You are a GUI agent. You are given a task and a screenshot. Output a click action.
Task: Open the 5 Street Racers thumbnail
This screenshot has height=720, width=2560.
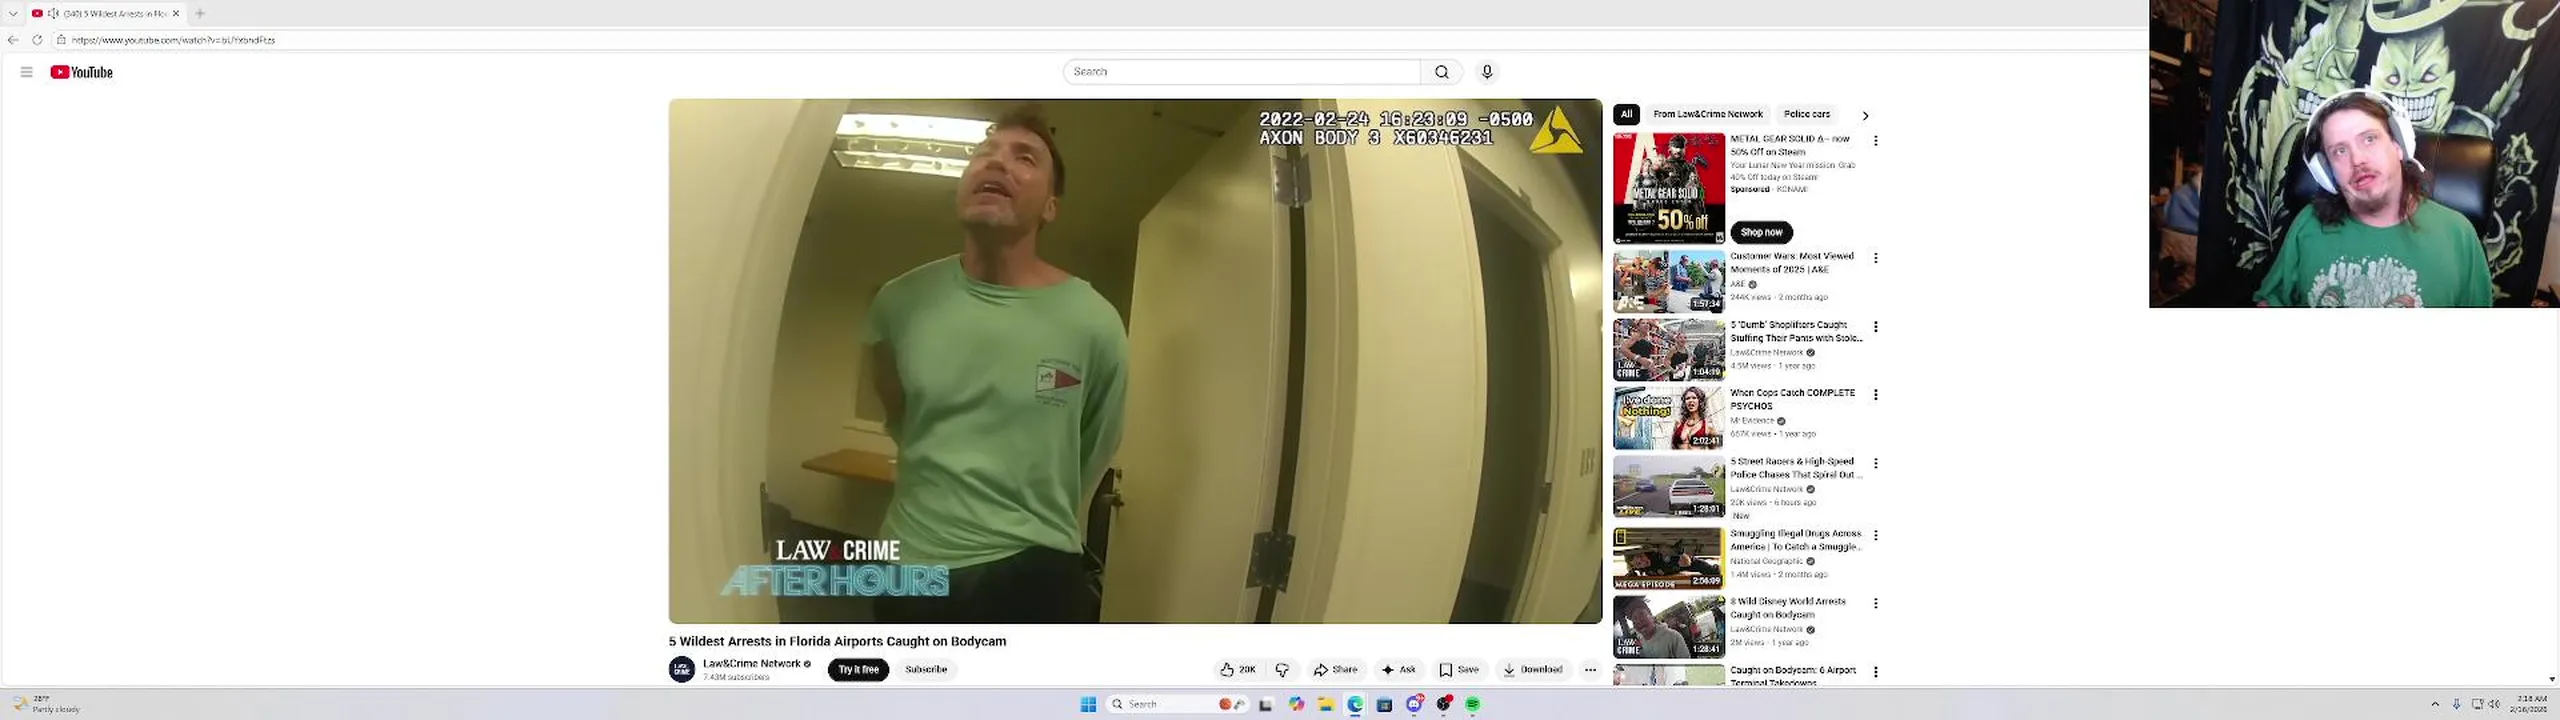[x=1669, y=486]
